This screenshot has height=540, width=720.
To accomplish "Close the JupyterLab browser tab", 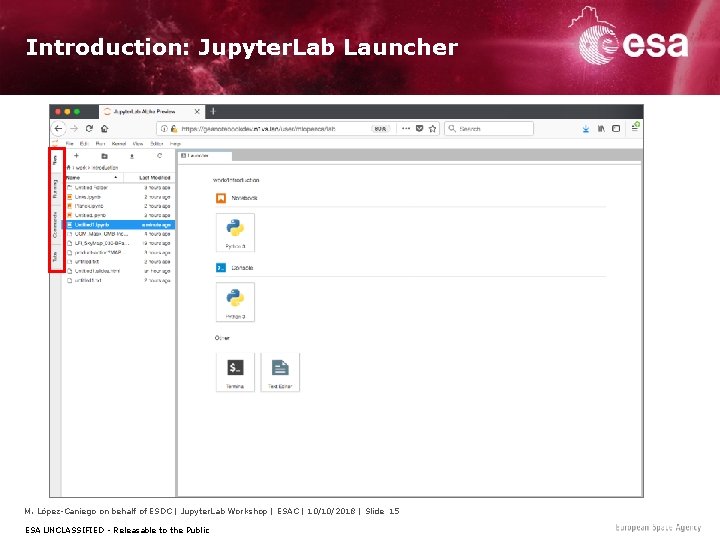I will point(197,112).
